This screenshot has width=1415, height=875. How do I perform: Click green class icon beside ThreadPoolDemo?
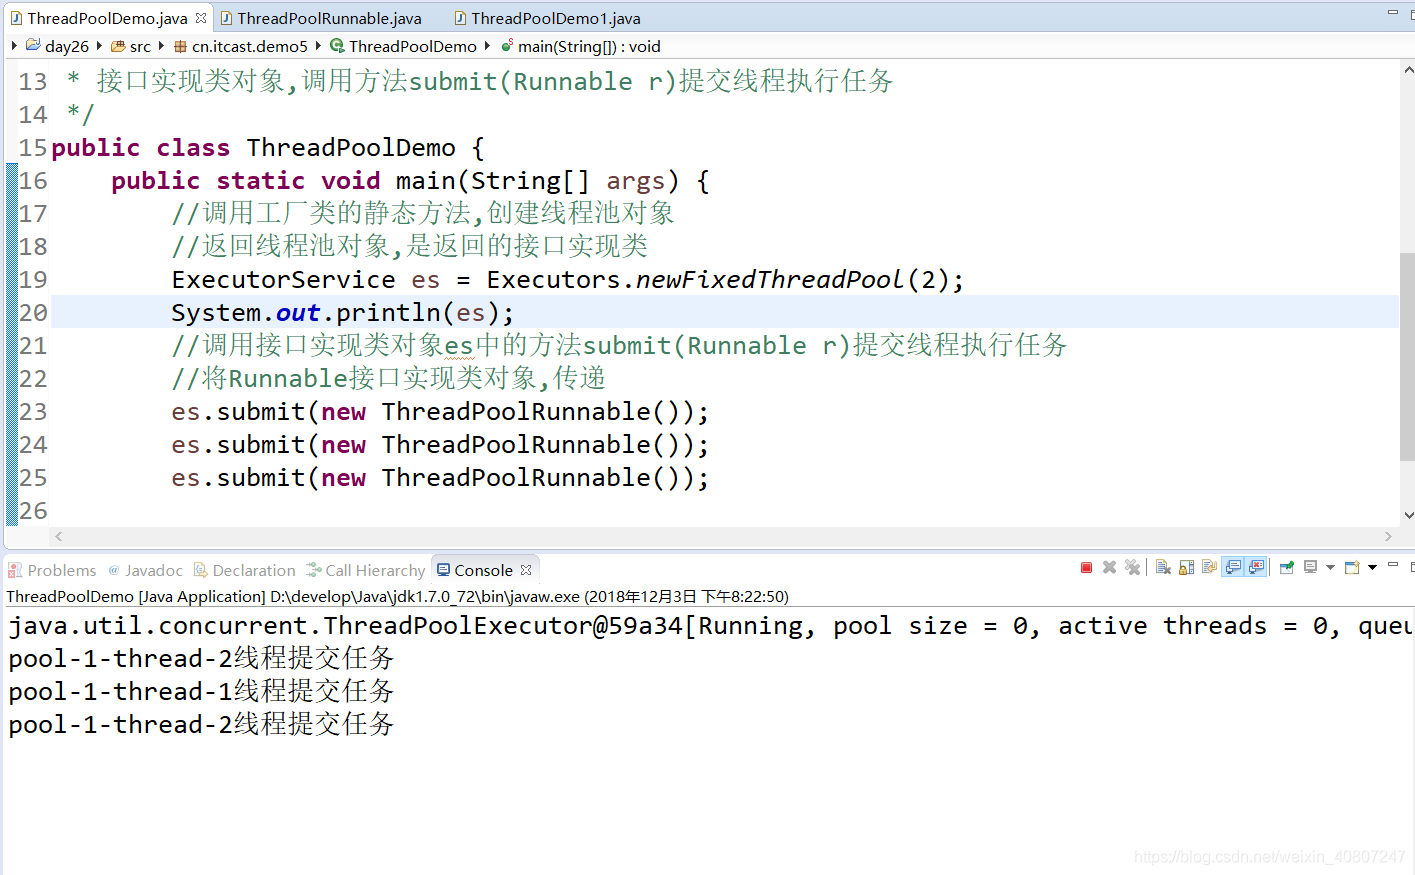point(337,46)
